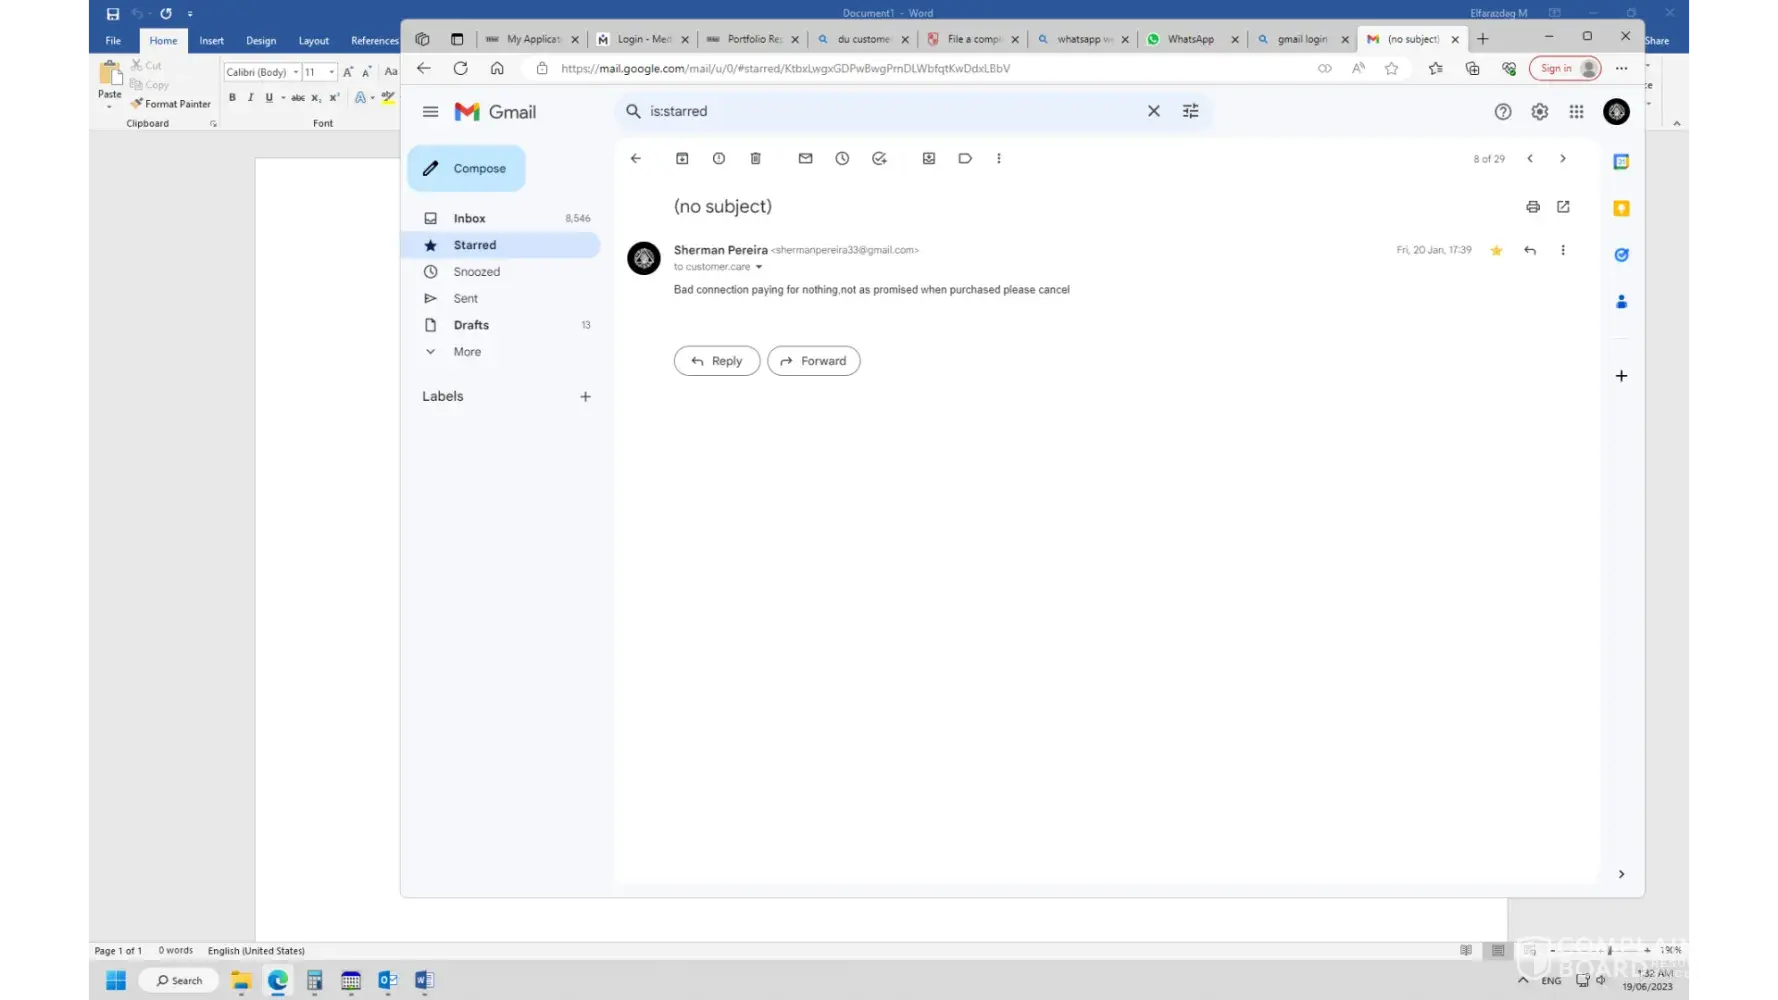Screen dimensions: 1778x1000
Task: Archive the open email
Action: tap(682, 158)
